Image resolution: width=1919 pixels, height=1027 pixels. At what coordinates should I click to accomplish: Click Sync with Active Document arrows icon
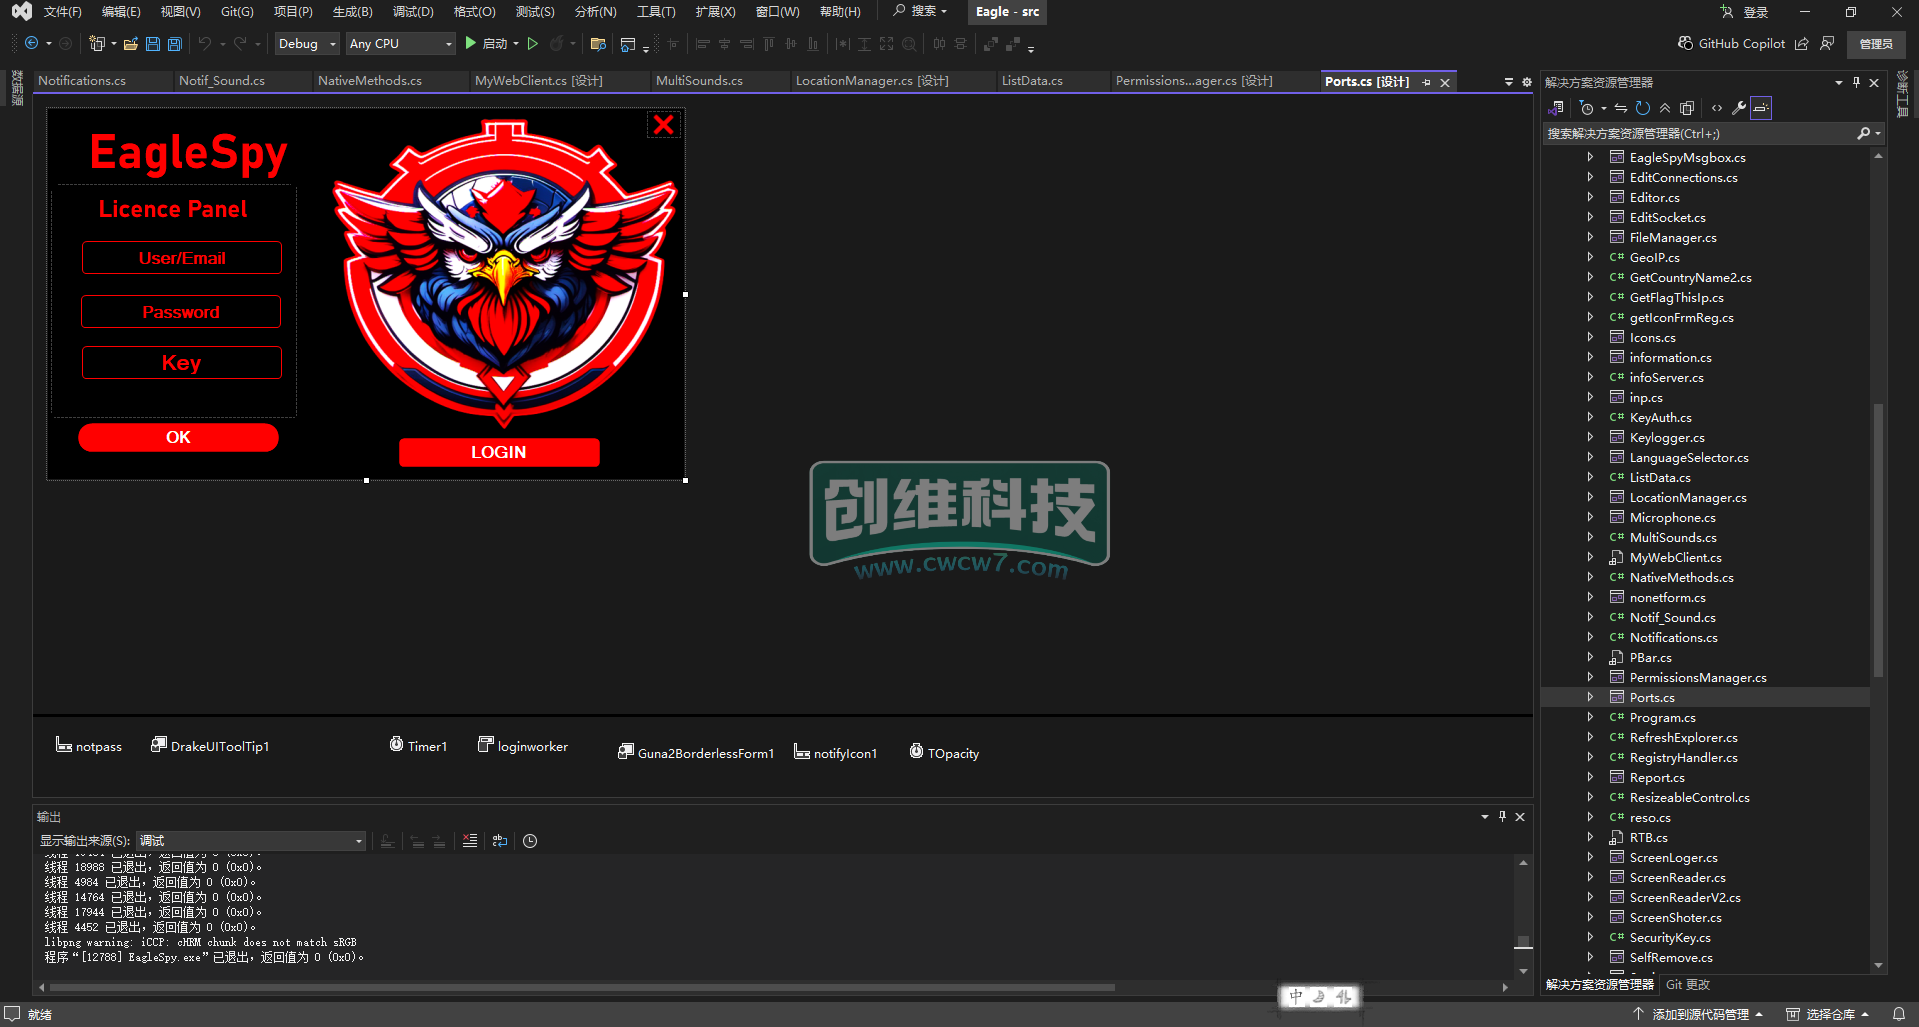(x=1621, y=108)
